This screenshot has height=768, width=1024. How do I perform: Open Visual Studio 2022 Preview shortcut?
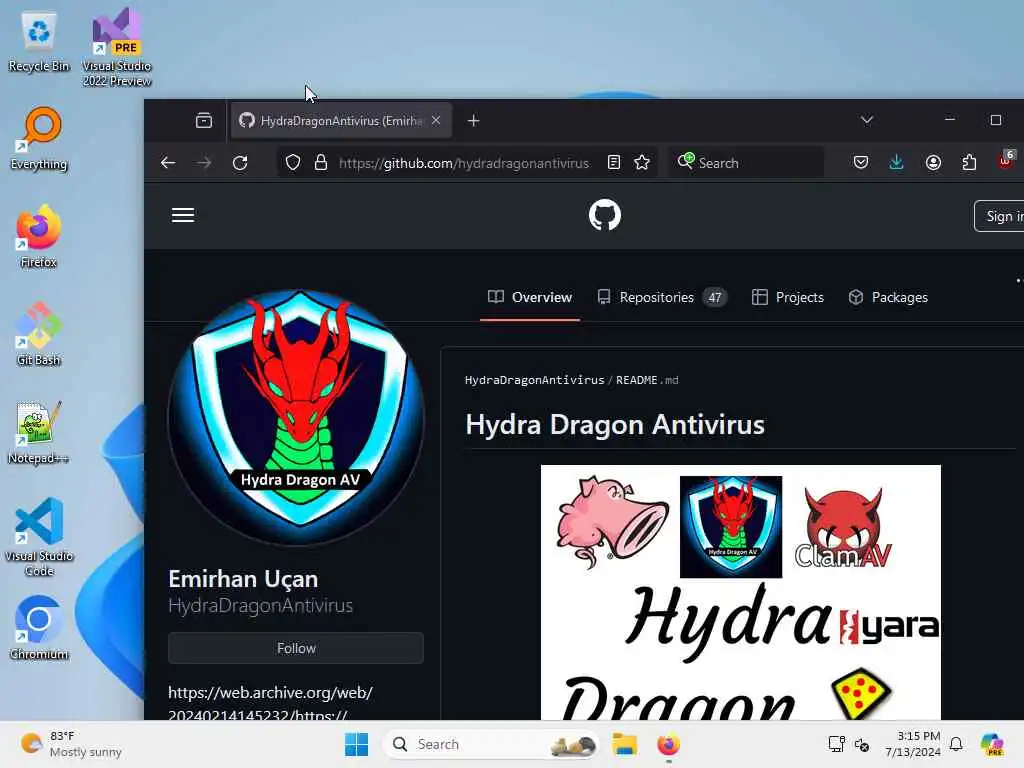[117, 47]
